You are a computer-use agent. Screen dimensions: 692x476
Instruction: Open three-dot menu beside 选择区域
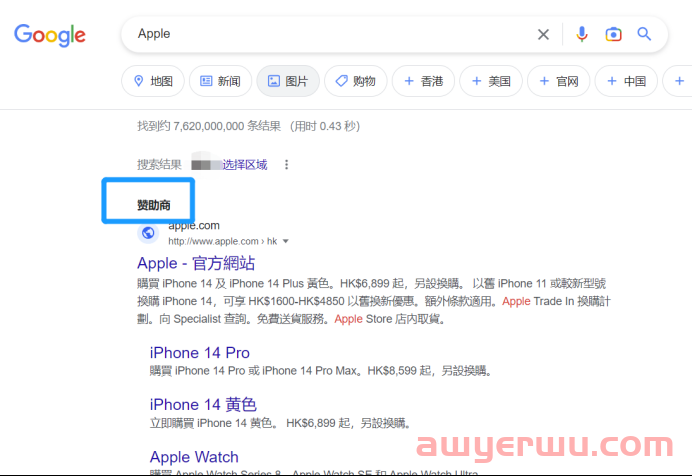[x=286, y=165]
